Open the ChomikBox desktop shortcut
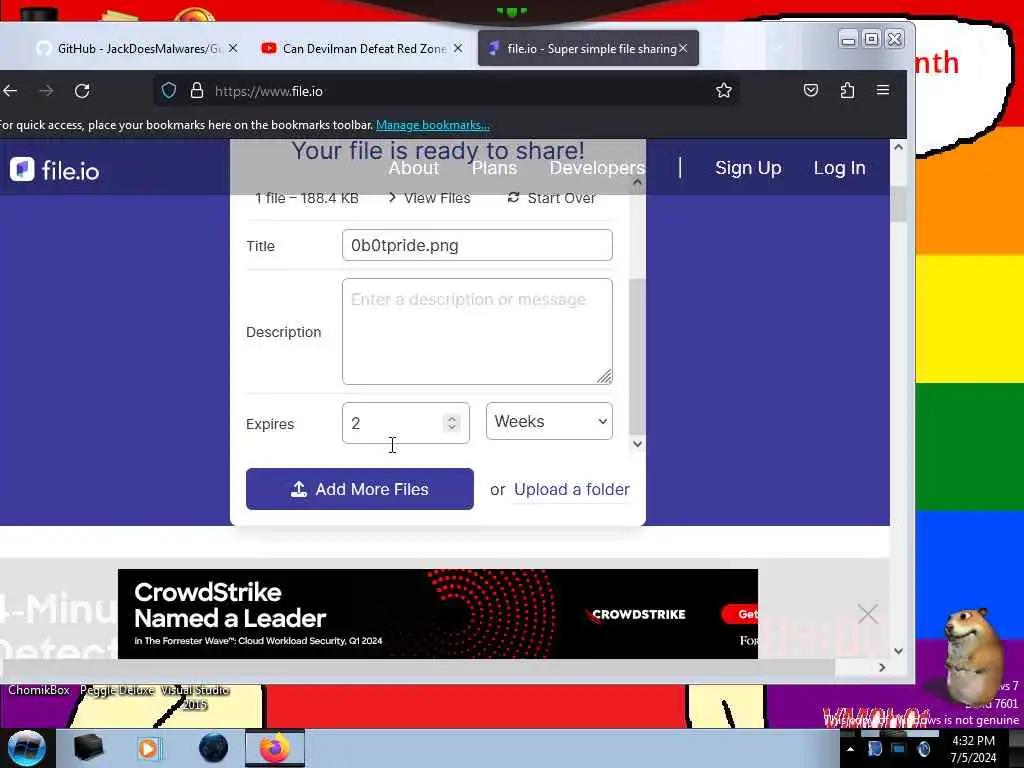Screen dimensions: 1024x768 [39, 690]
